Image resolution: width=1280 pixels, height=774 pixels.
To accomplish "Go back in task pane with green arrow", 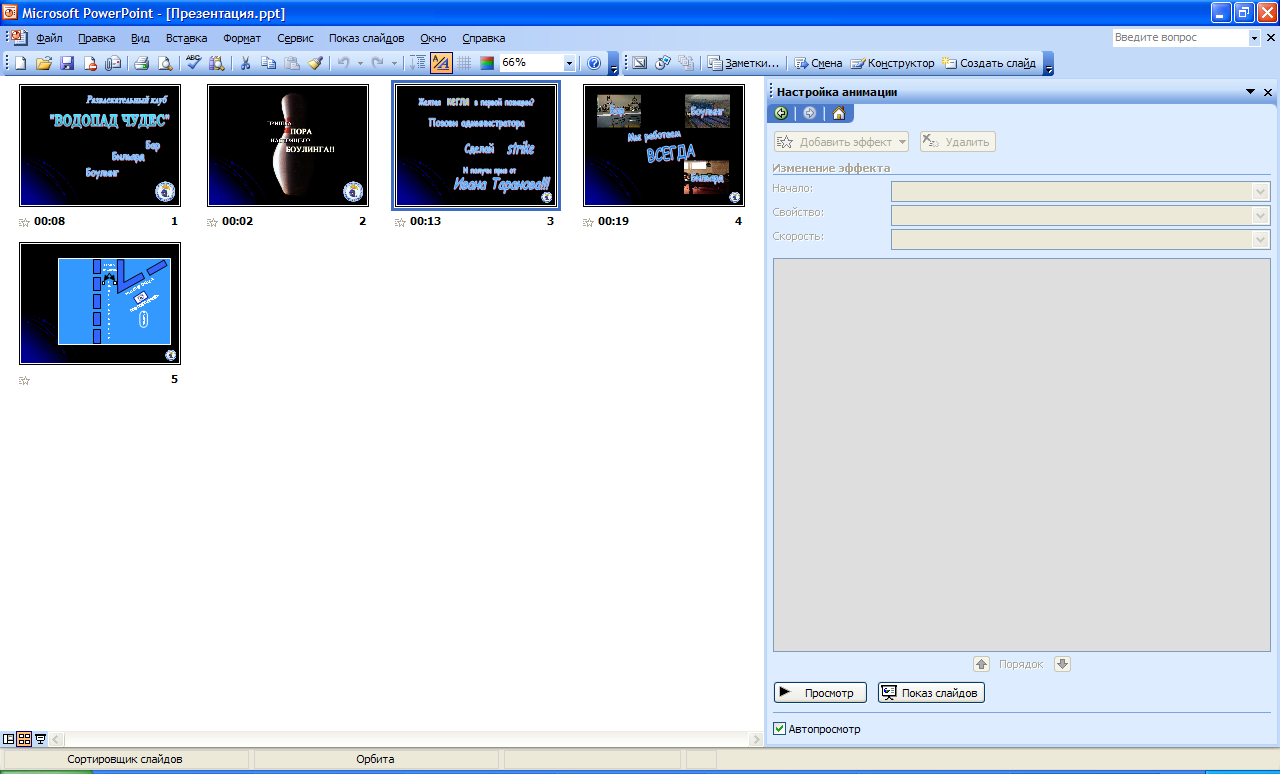I will coord(781,113).
